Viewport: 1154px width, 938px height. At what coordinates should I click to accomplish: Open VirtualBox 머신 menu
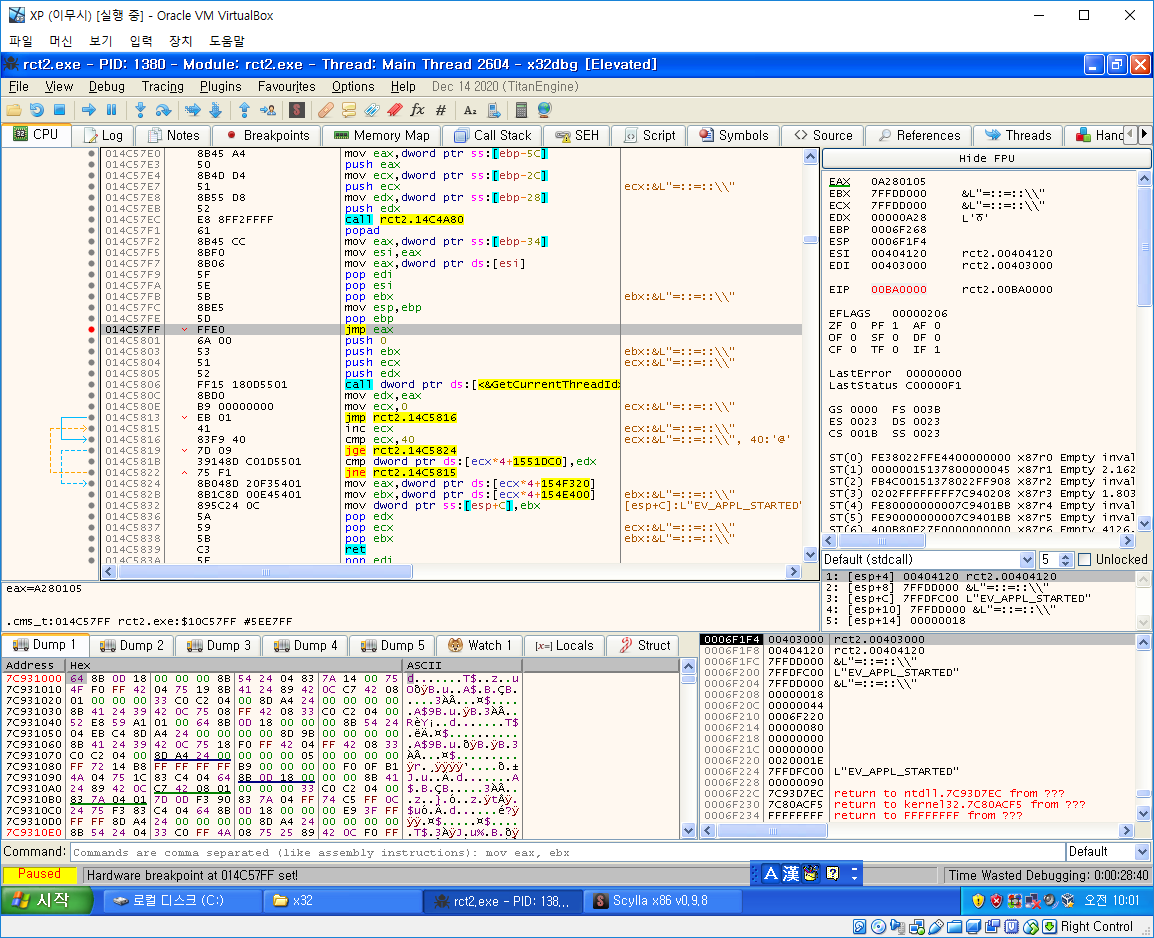pyautogui.click(x=60, y=41)
